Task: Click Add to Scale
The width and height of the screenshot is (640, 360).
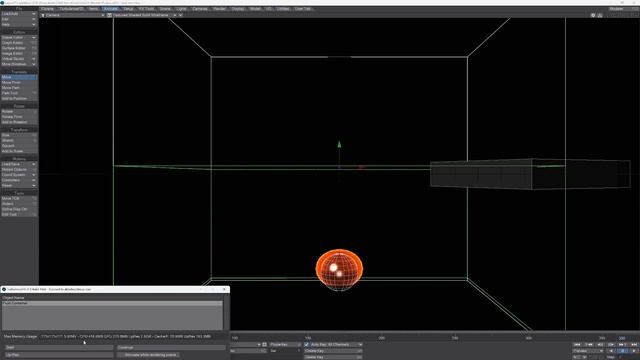Action: click(x=19, y=151)
